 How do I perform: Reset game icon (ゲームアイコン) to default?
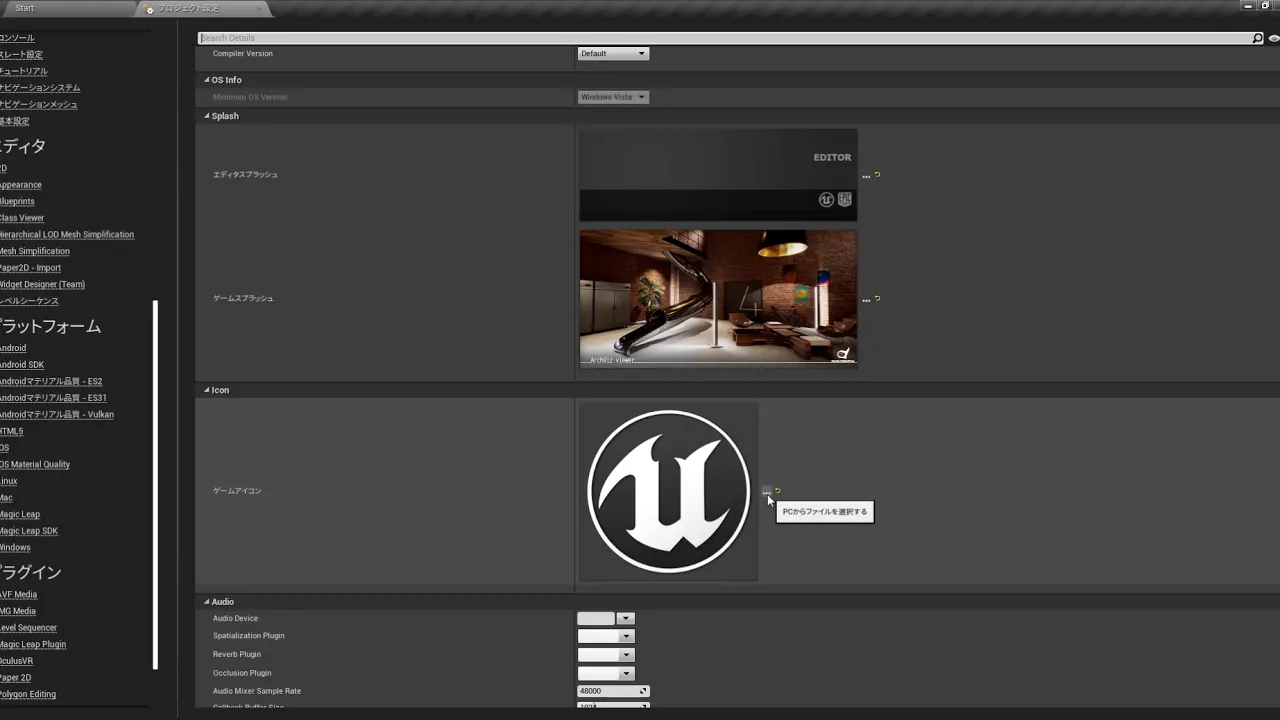777,490
